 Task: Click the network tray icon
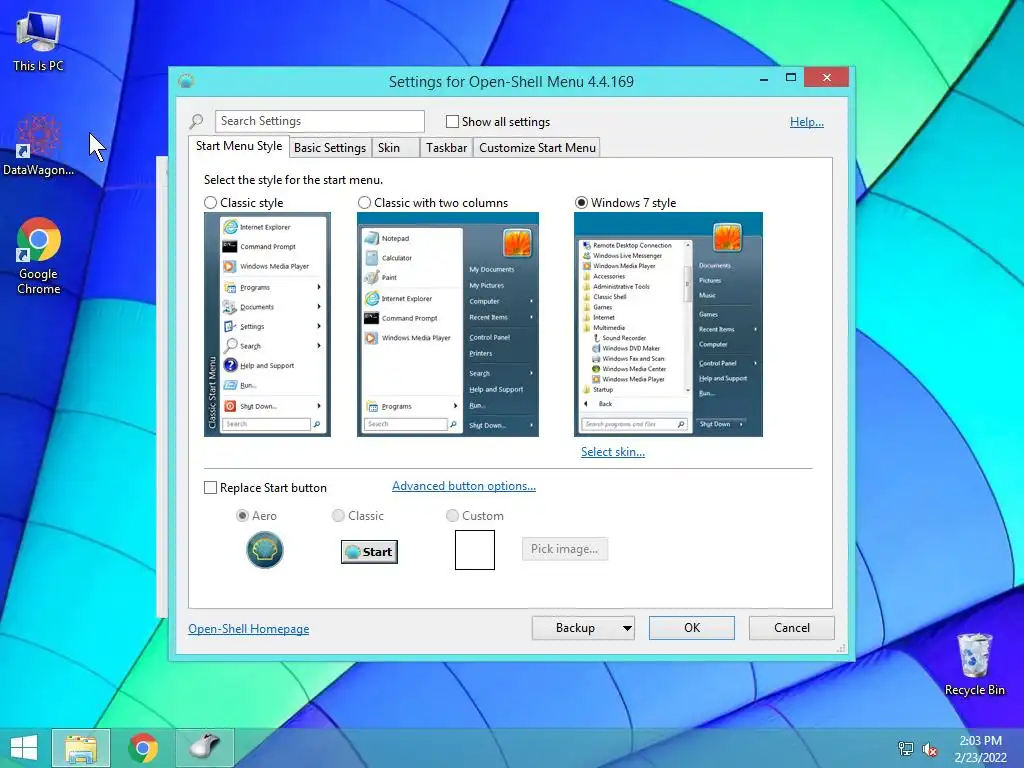(x=906, y=749)
